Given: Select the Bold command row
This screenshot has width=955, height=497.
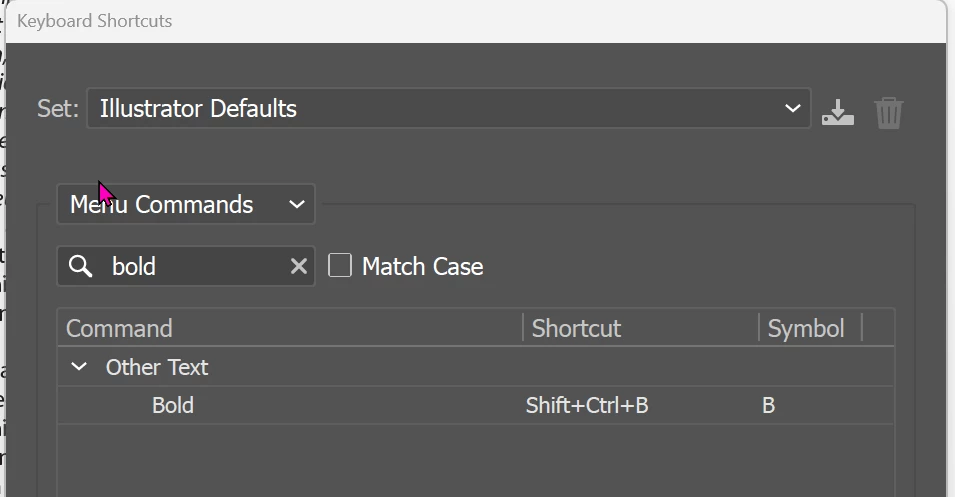Looking at the screenshot, I should coord(476,405).
